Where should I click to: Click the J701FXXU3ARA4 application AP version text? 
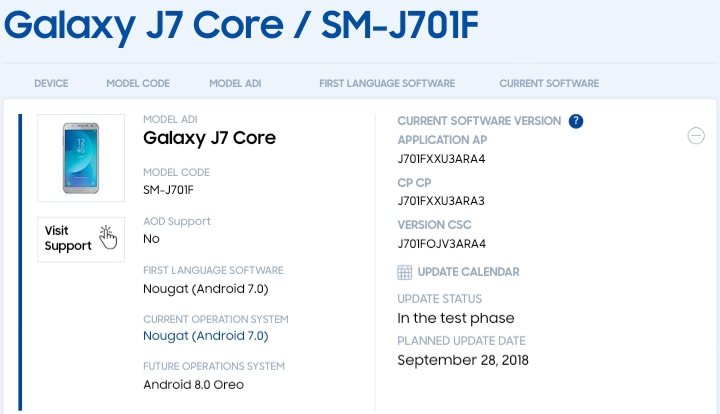point(441,159)
